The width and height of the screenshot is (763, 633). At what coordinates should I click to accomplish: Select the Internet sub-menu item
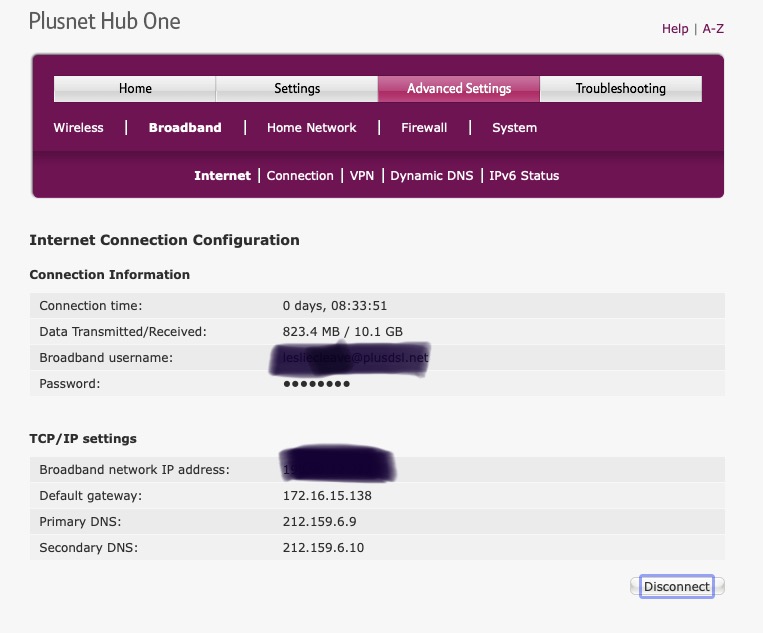tap(222, 176)
